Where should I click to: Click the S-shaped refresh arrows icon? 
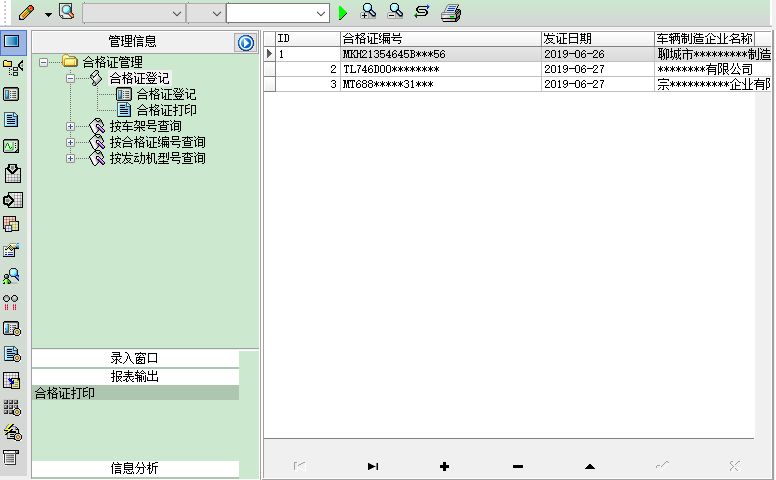[x=422, y=11]
